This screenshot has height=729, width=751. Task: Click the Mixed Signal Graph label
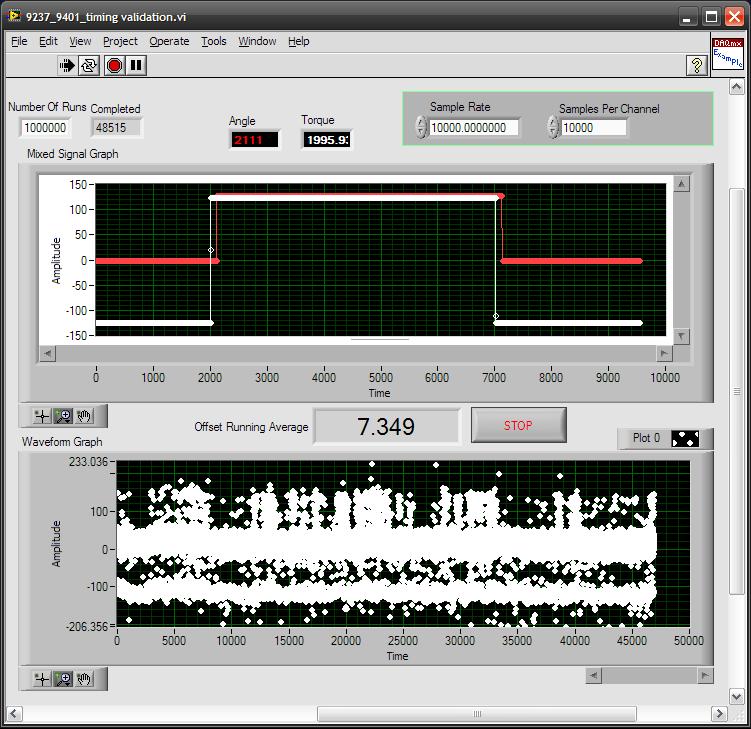[73, 154]
